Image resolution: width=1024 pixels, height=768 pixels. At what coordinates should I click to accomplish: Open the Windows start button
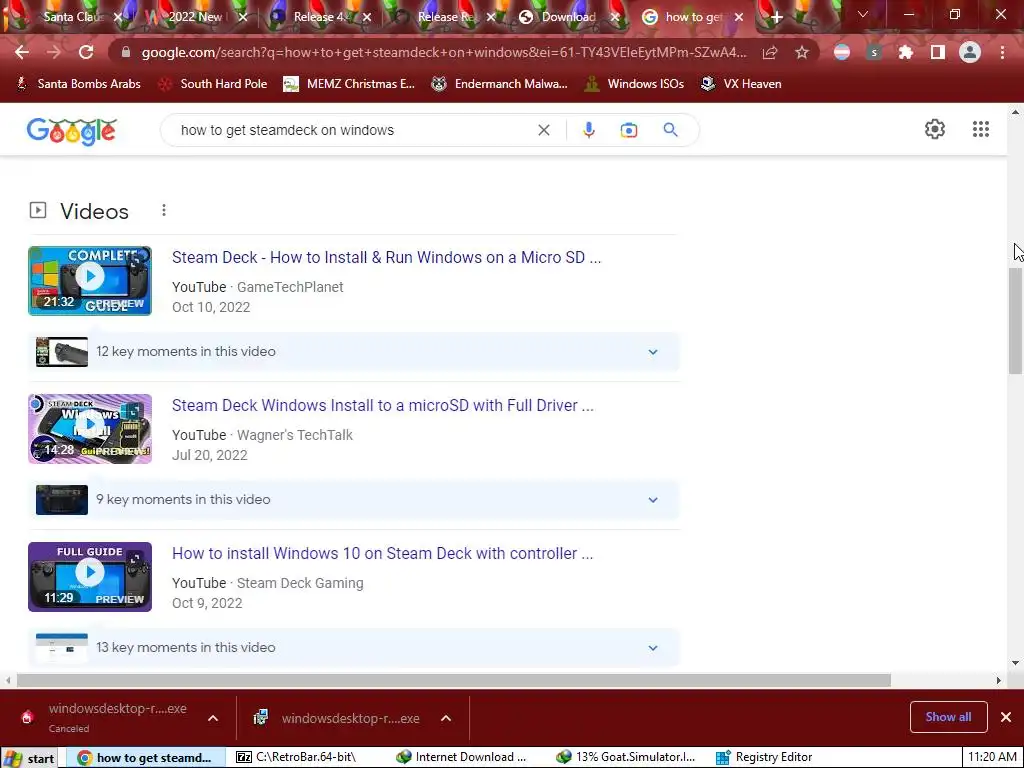(29, 758)
